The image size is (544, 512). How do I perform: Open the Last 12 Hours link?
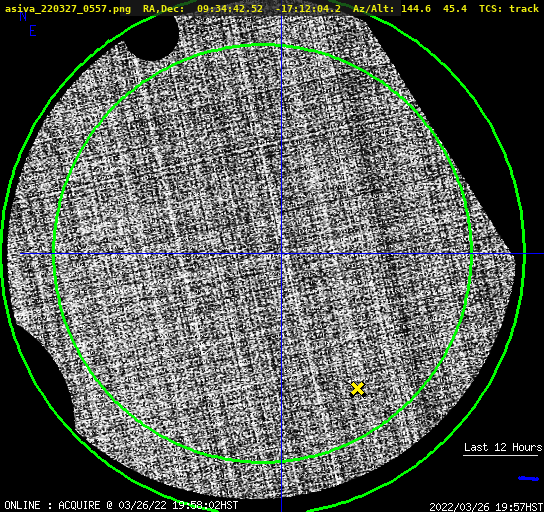pyautogui.click(x=503, y=447)
